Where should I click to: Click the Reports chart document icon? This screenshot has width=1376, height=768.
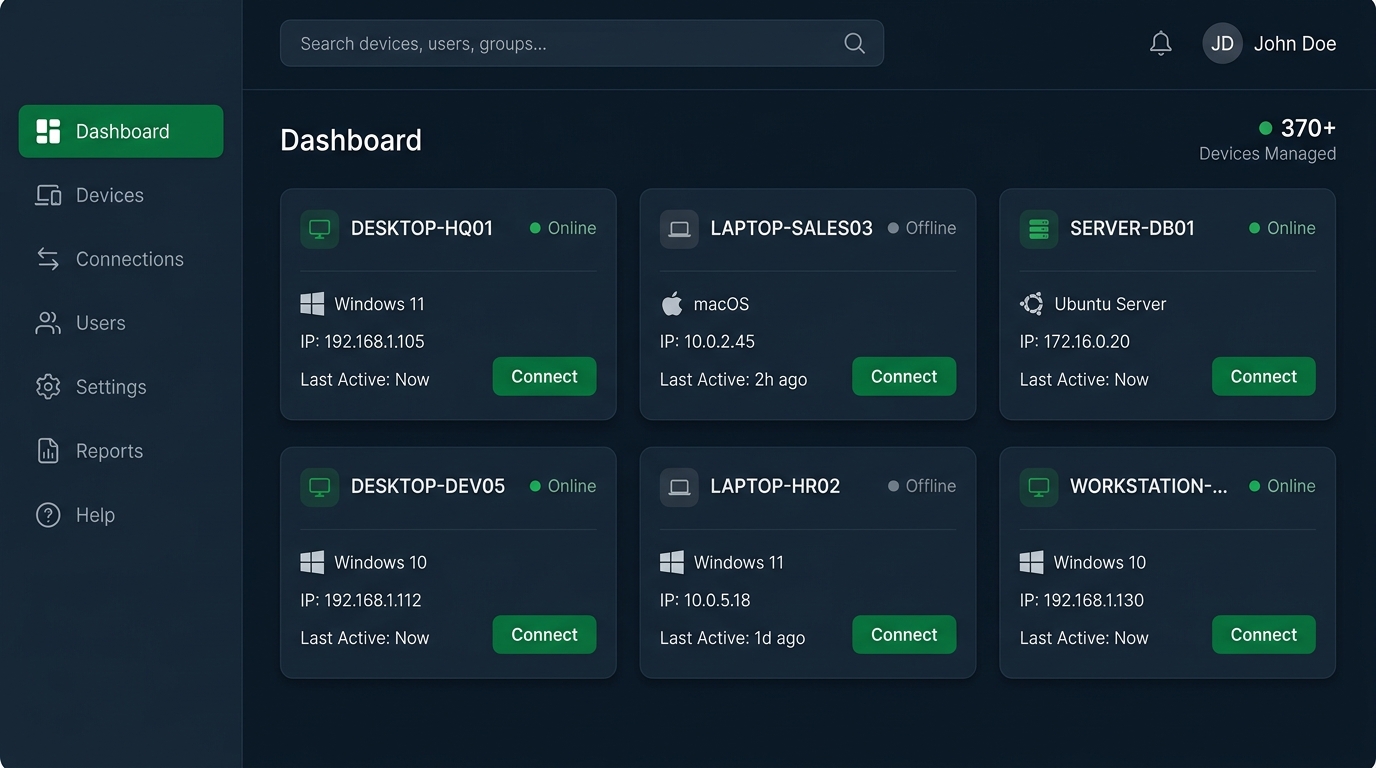click(x=48, y=451)
